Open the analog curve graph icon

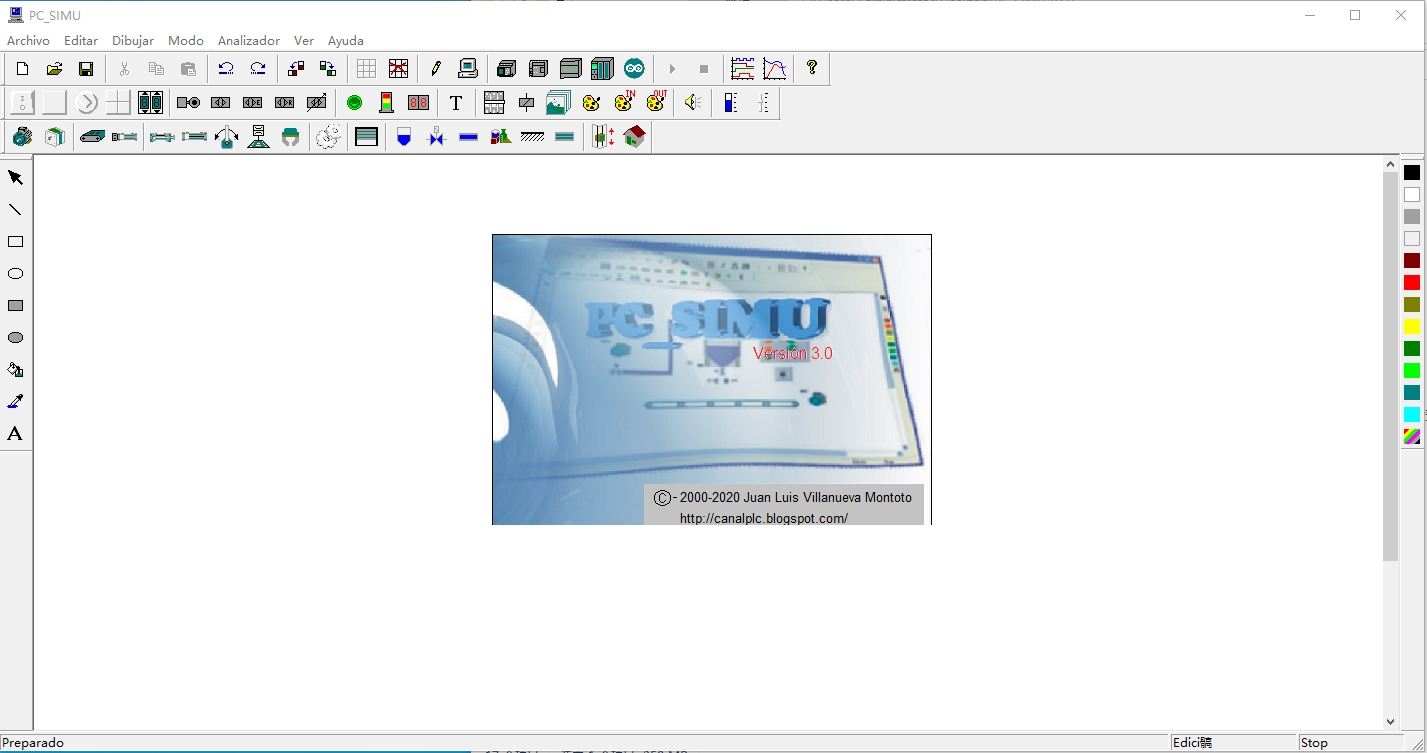point(775,69)
